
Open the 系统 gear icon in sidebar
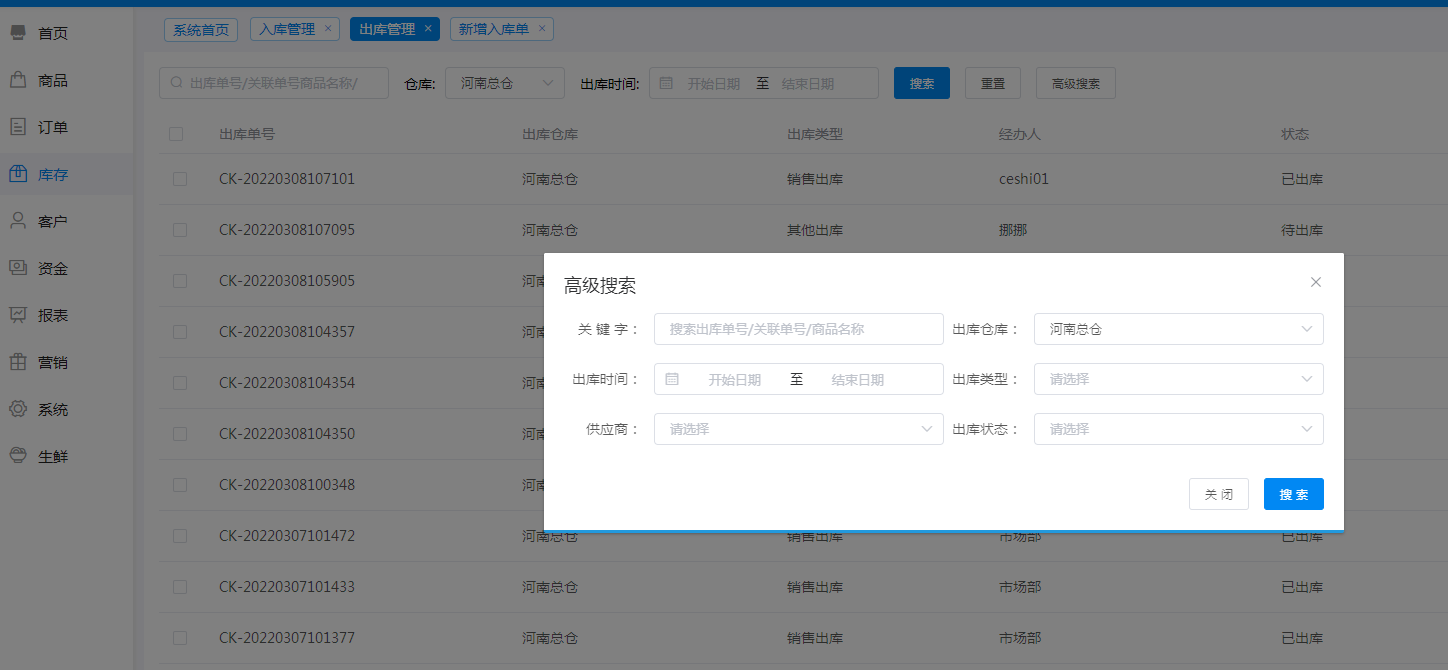pos(18,409)
